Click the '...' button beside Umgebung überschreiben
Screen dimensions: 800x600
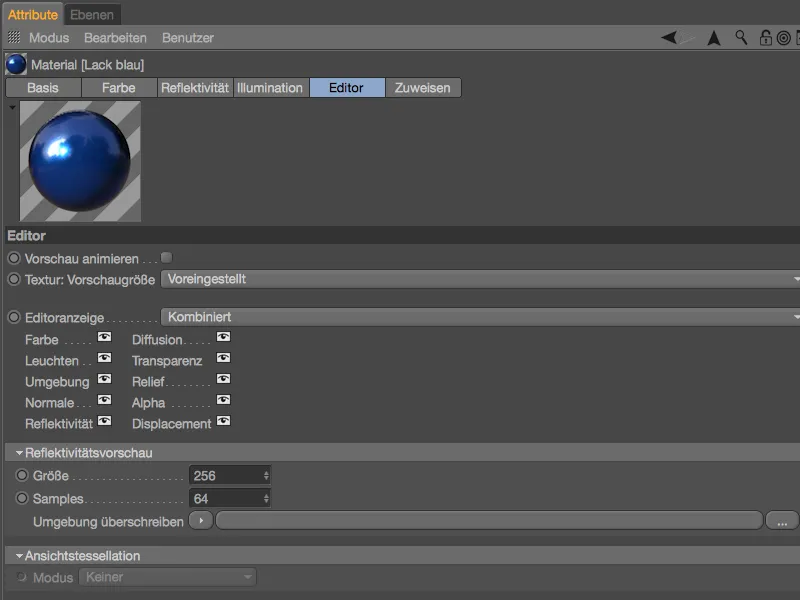[782, 520]
